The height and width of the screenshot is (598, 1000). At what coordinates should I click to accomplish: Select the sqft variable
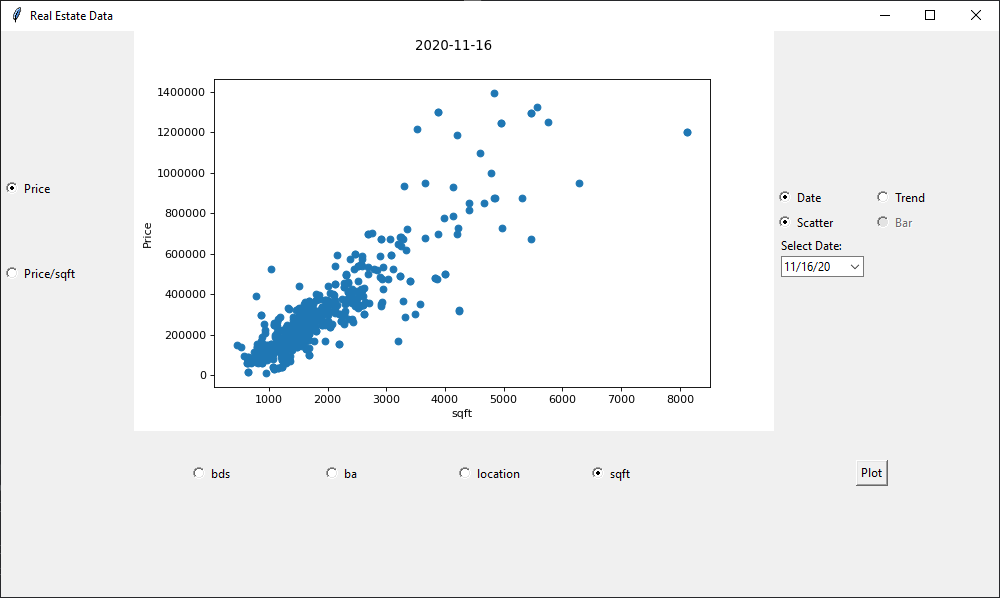pos(597,472)
